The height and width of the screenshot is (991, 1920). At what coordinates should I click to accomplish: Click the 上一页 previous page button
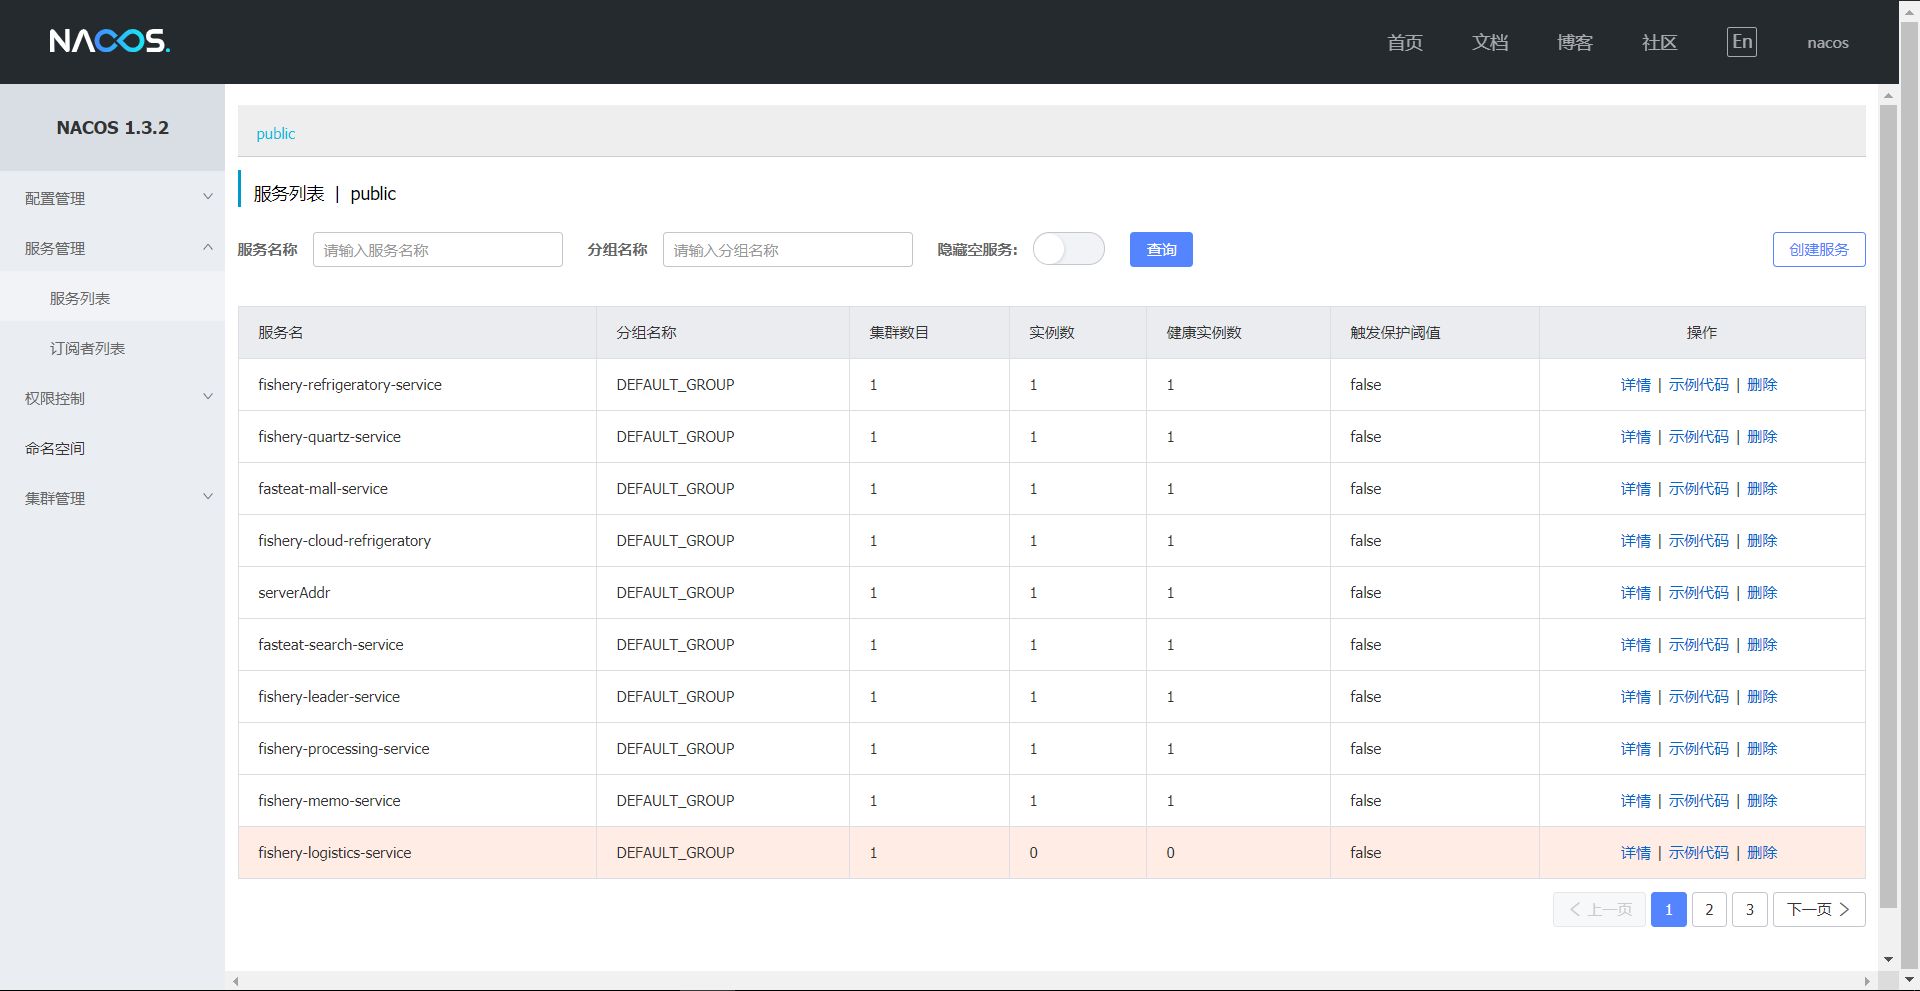click(1599, 909)
